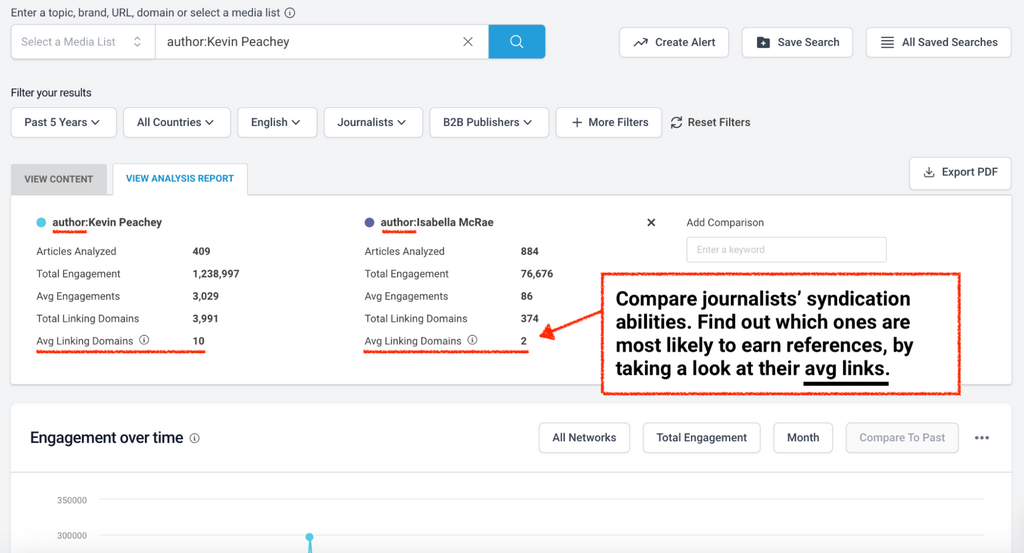The width and height of the screenshot is (1024, 553).
Task: Click the blue search magnifier button
Action: (516, 42)
